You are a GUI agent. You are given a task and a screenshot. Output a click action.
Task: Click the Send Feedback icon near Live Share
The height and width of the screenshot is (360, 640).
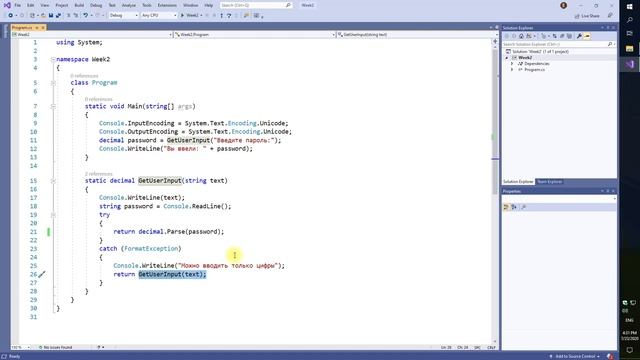point(610,16)
